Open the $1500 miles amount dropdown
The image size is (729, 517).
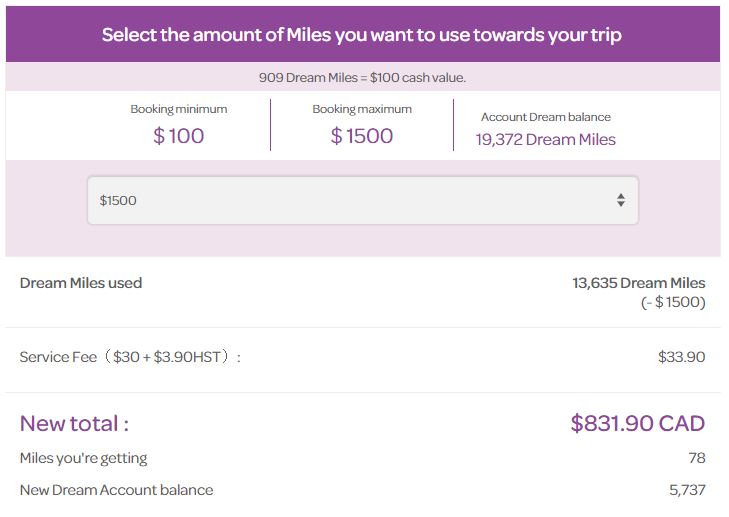pyautogui.click(x=361, y=200)
